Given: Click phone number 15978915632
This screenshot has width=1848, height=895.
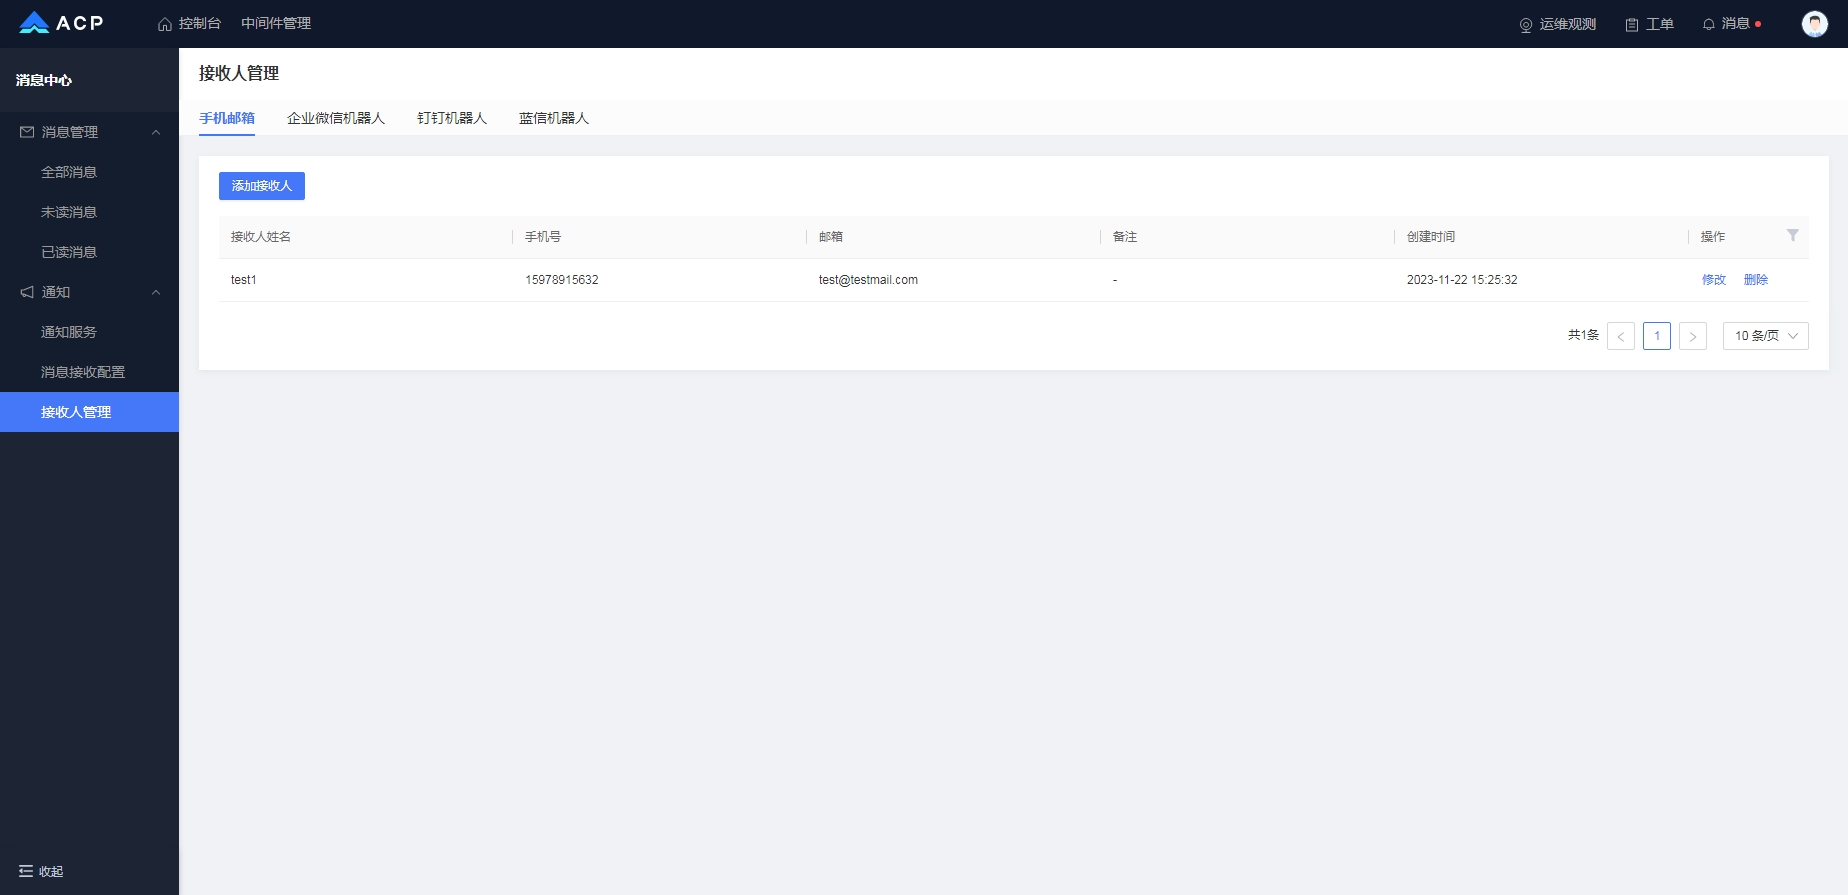Looking at the screenshot, I should (x=562, y=280).
